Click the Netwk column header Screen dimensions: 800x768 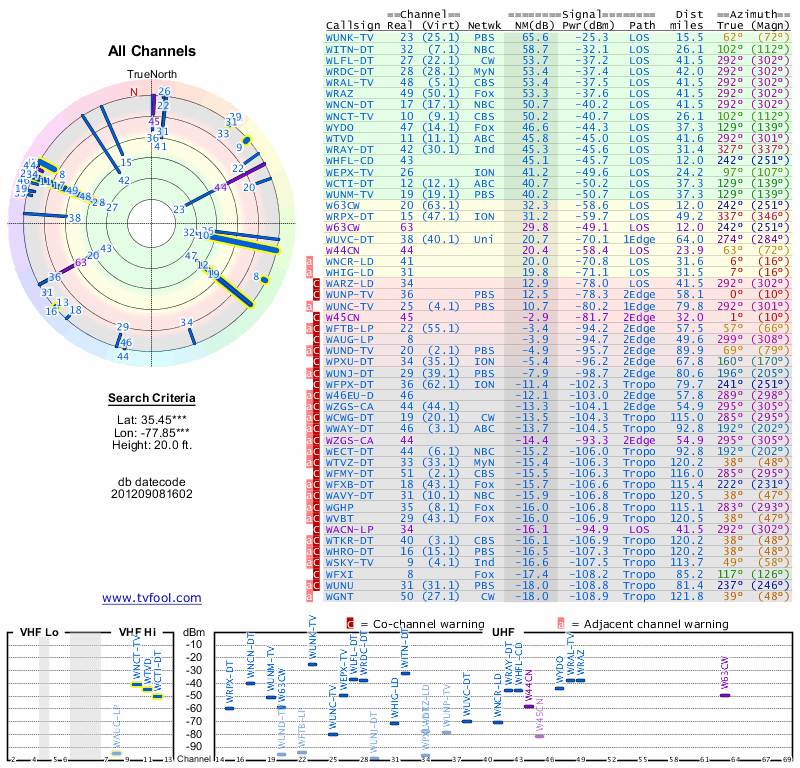(485, 26)
